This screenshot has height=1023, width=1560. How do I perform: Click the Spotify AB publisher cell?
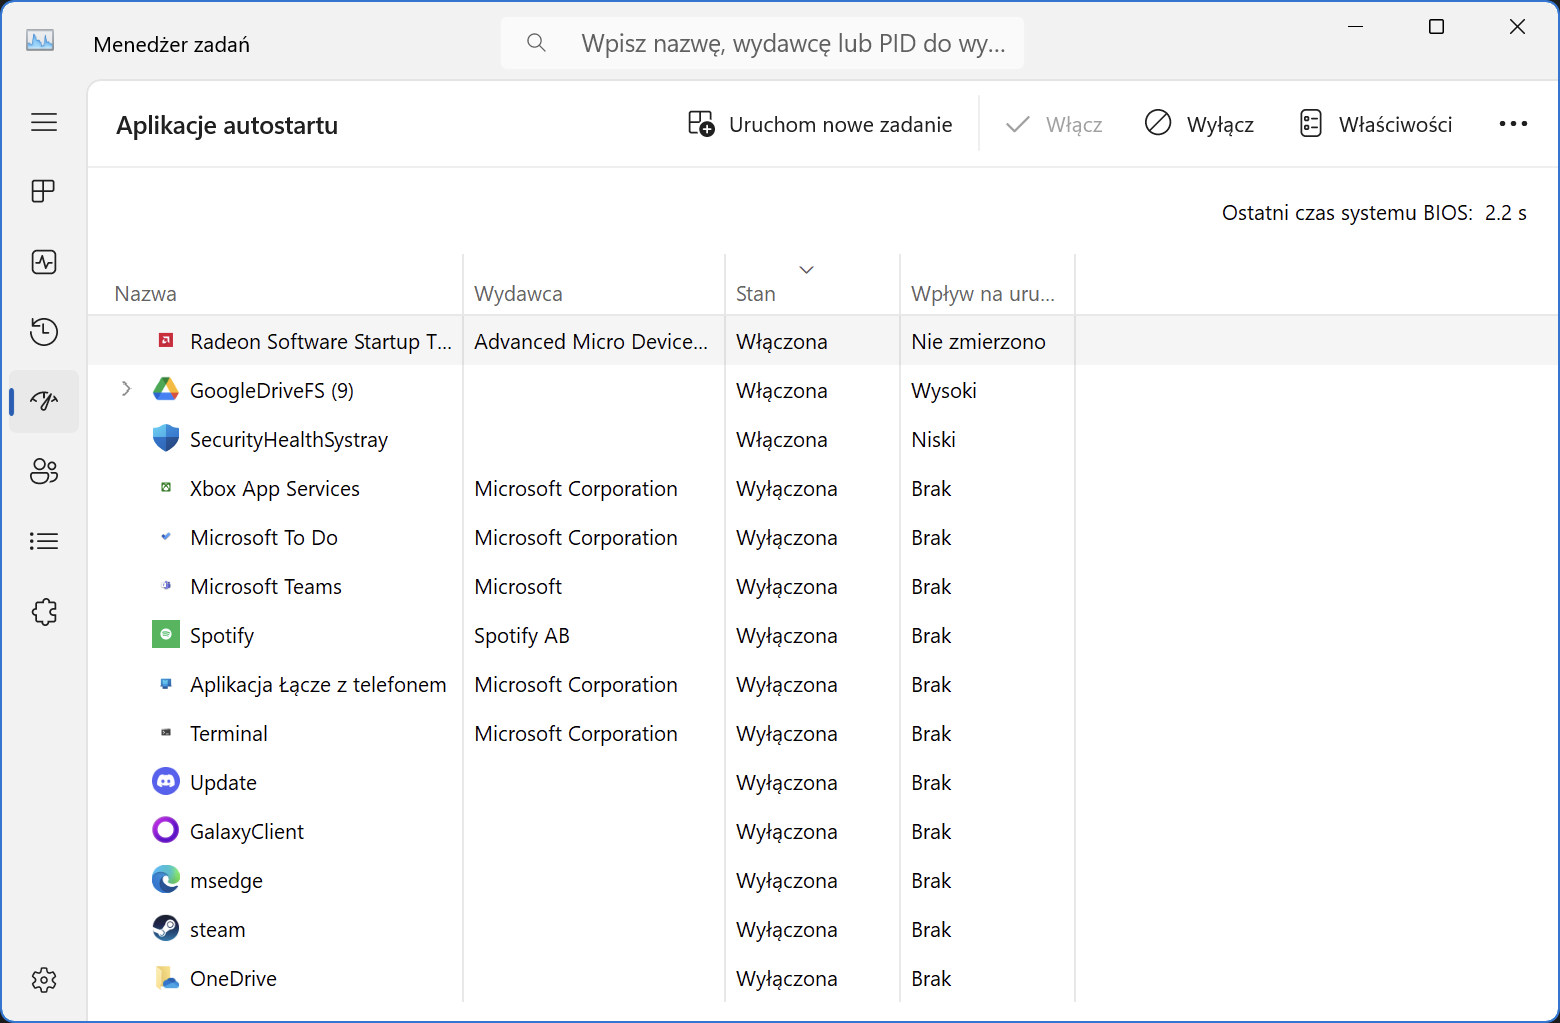[x=522, y=636]
